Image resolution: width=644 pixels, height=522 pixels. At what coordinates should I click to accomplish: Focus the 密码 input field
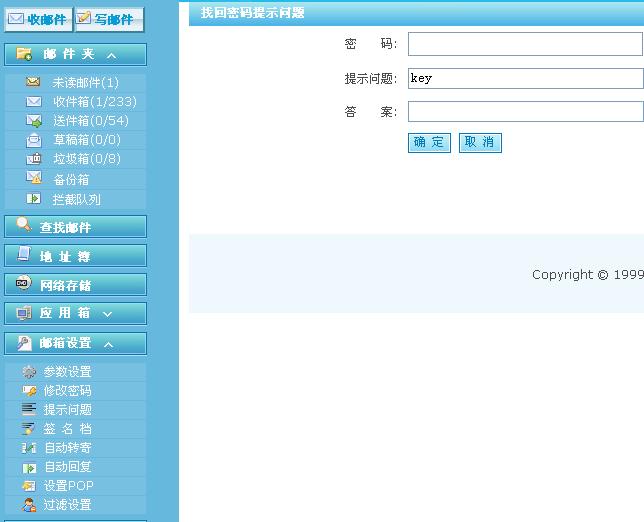click(525, 44)
